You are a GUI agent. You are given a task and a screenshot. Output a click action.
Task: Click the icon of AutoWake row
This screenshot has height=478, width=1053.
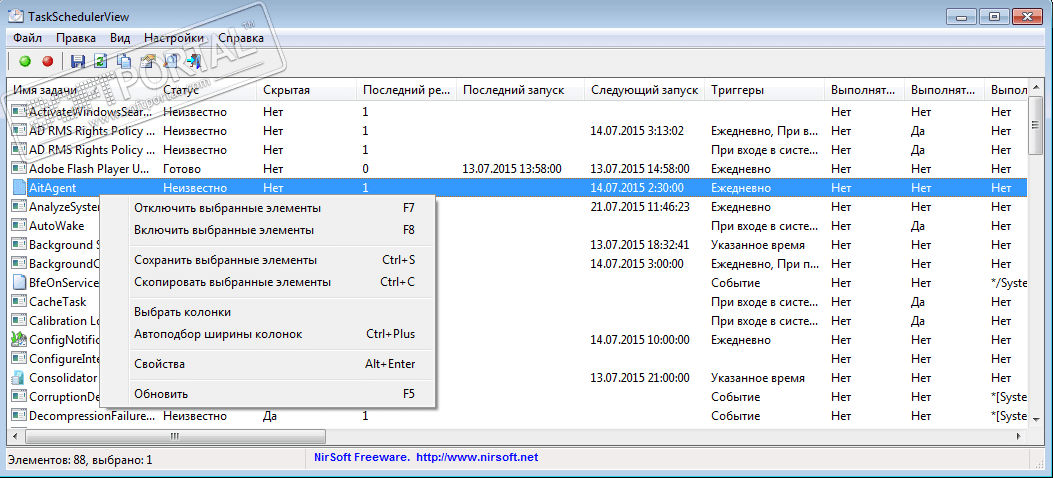coord(18,226)
